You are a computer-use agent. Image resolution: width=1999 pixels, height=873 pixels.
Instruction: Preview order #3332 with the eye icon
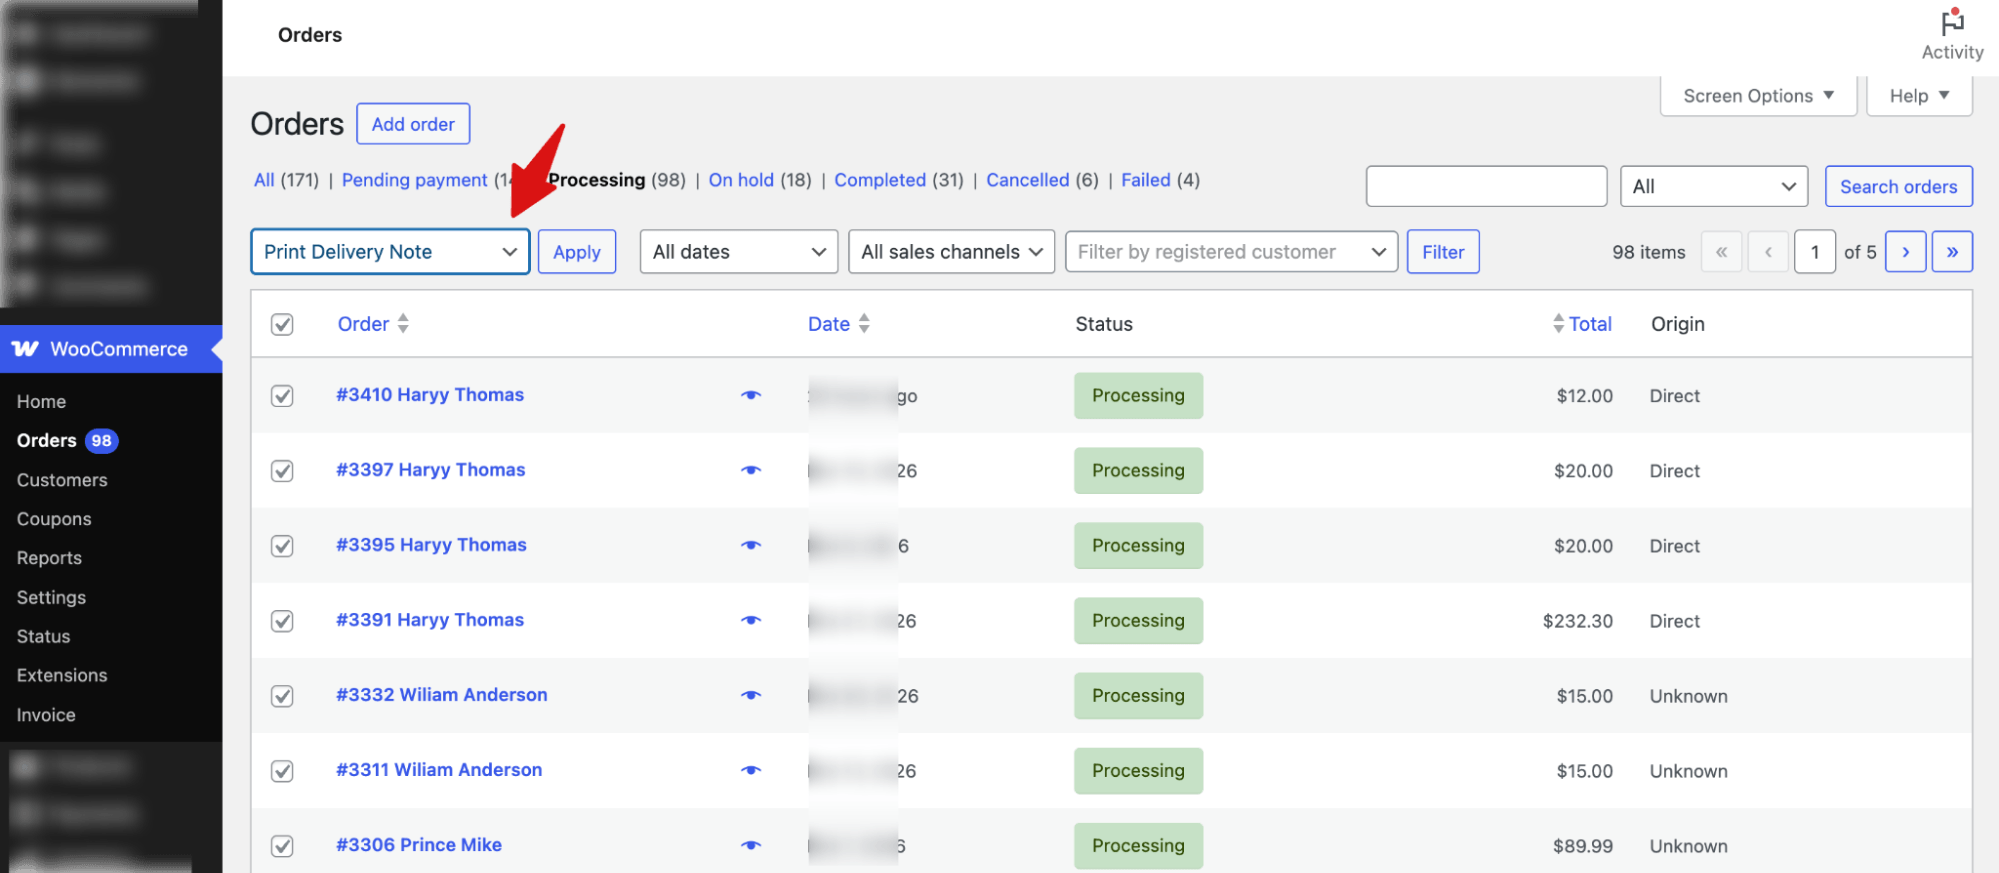pyautogui.click(x=751, y=695)
